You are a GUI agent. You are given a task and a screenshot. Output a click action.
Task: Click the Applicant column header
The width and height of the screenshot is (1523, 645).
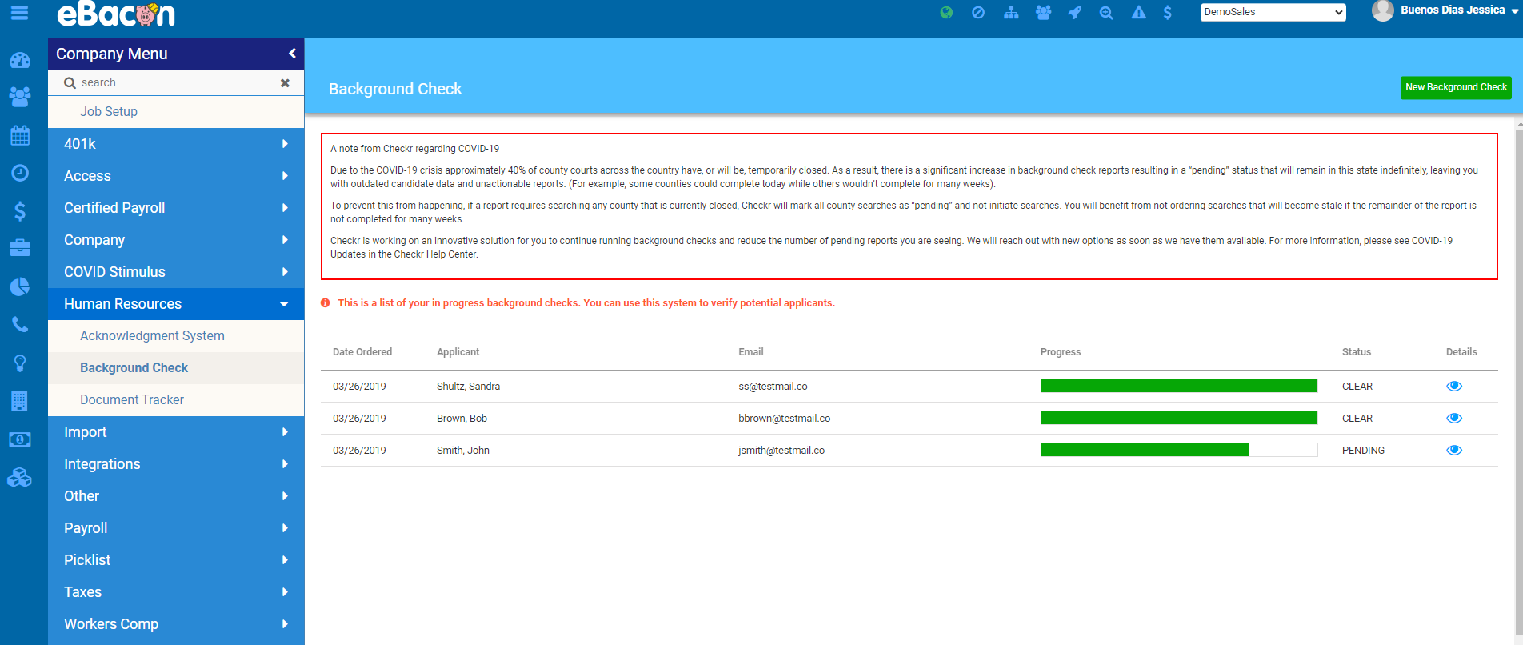click(x=458, y=352)
